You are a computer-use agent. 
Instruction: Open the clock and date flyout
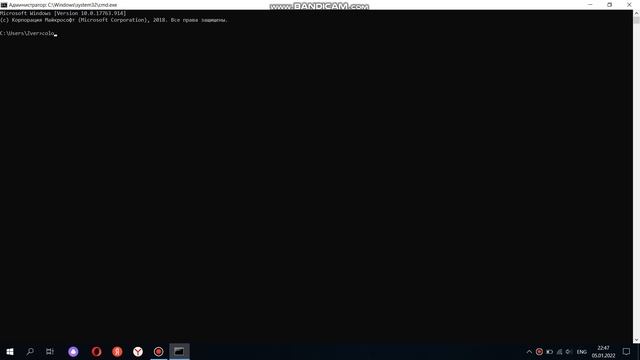[x=603, y=352]
